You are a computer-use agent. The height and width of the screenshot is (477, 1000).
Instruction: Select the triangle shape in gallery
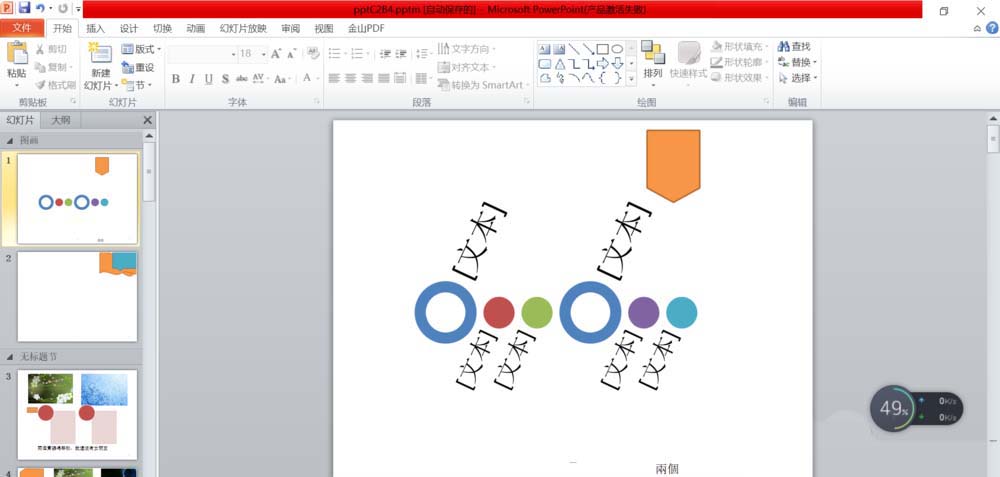(x=559, y=64)
